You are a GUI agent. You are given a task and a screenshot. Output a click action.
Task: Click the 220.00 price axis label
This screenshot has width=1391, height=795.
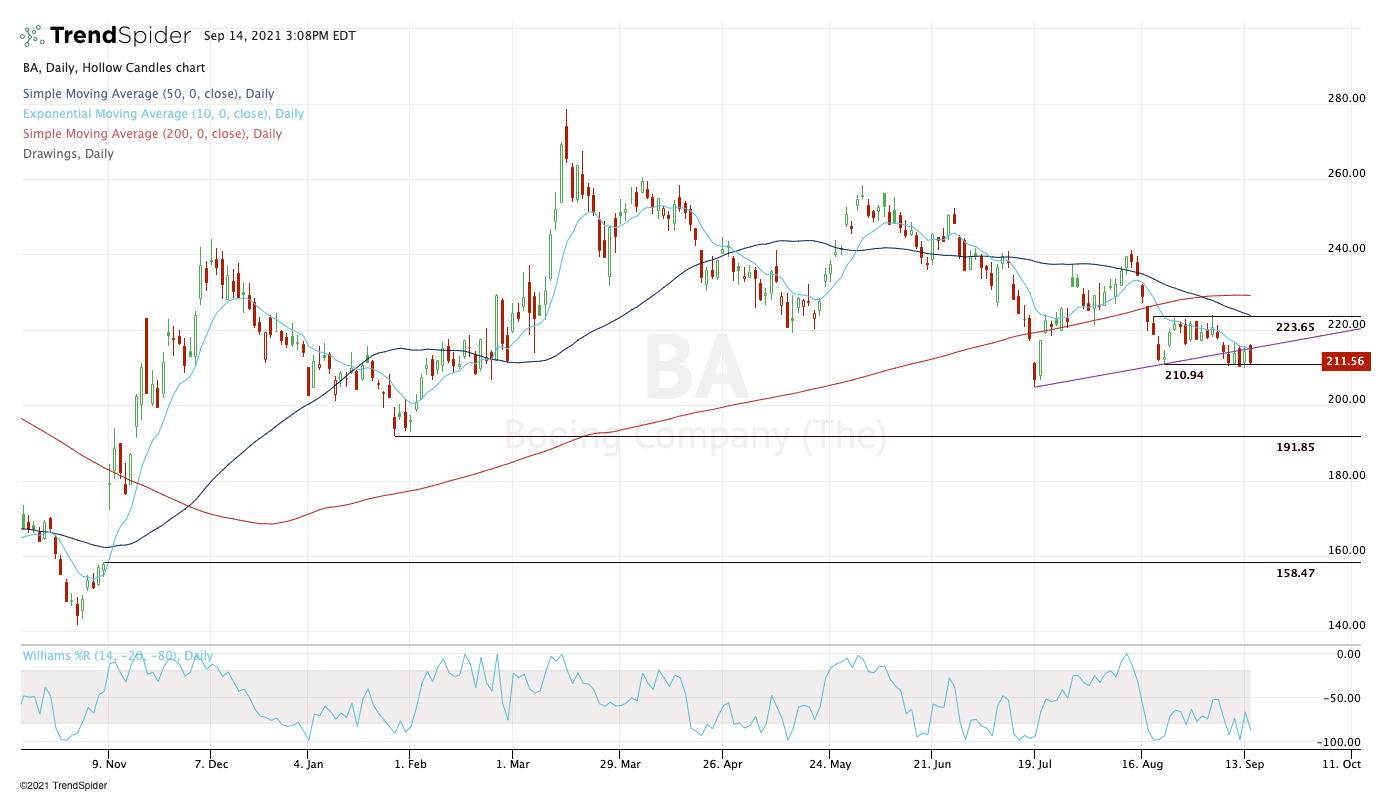click(x=1347, y=324)
